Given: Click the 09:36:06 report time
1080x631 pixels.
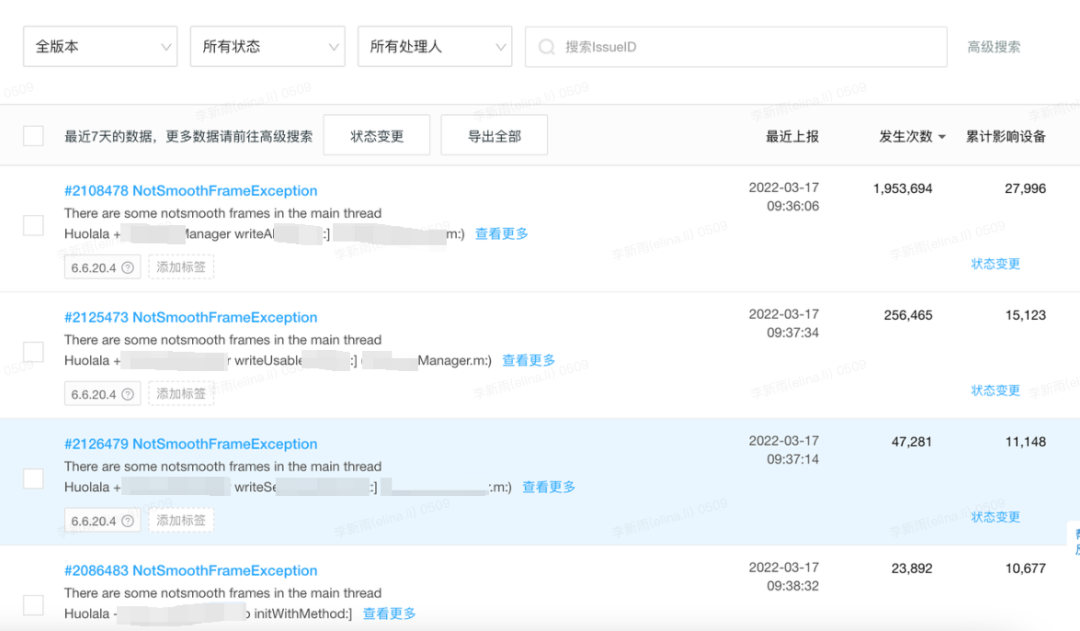Looking at the screenshot, I should pos(793,206).
